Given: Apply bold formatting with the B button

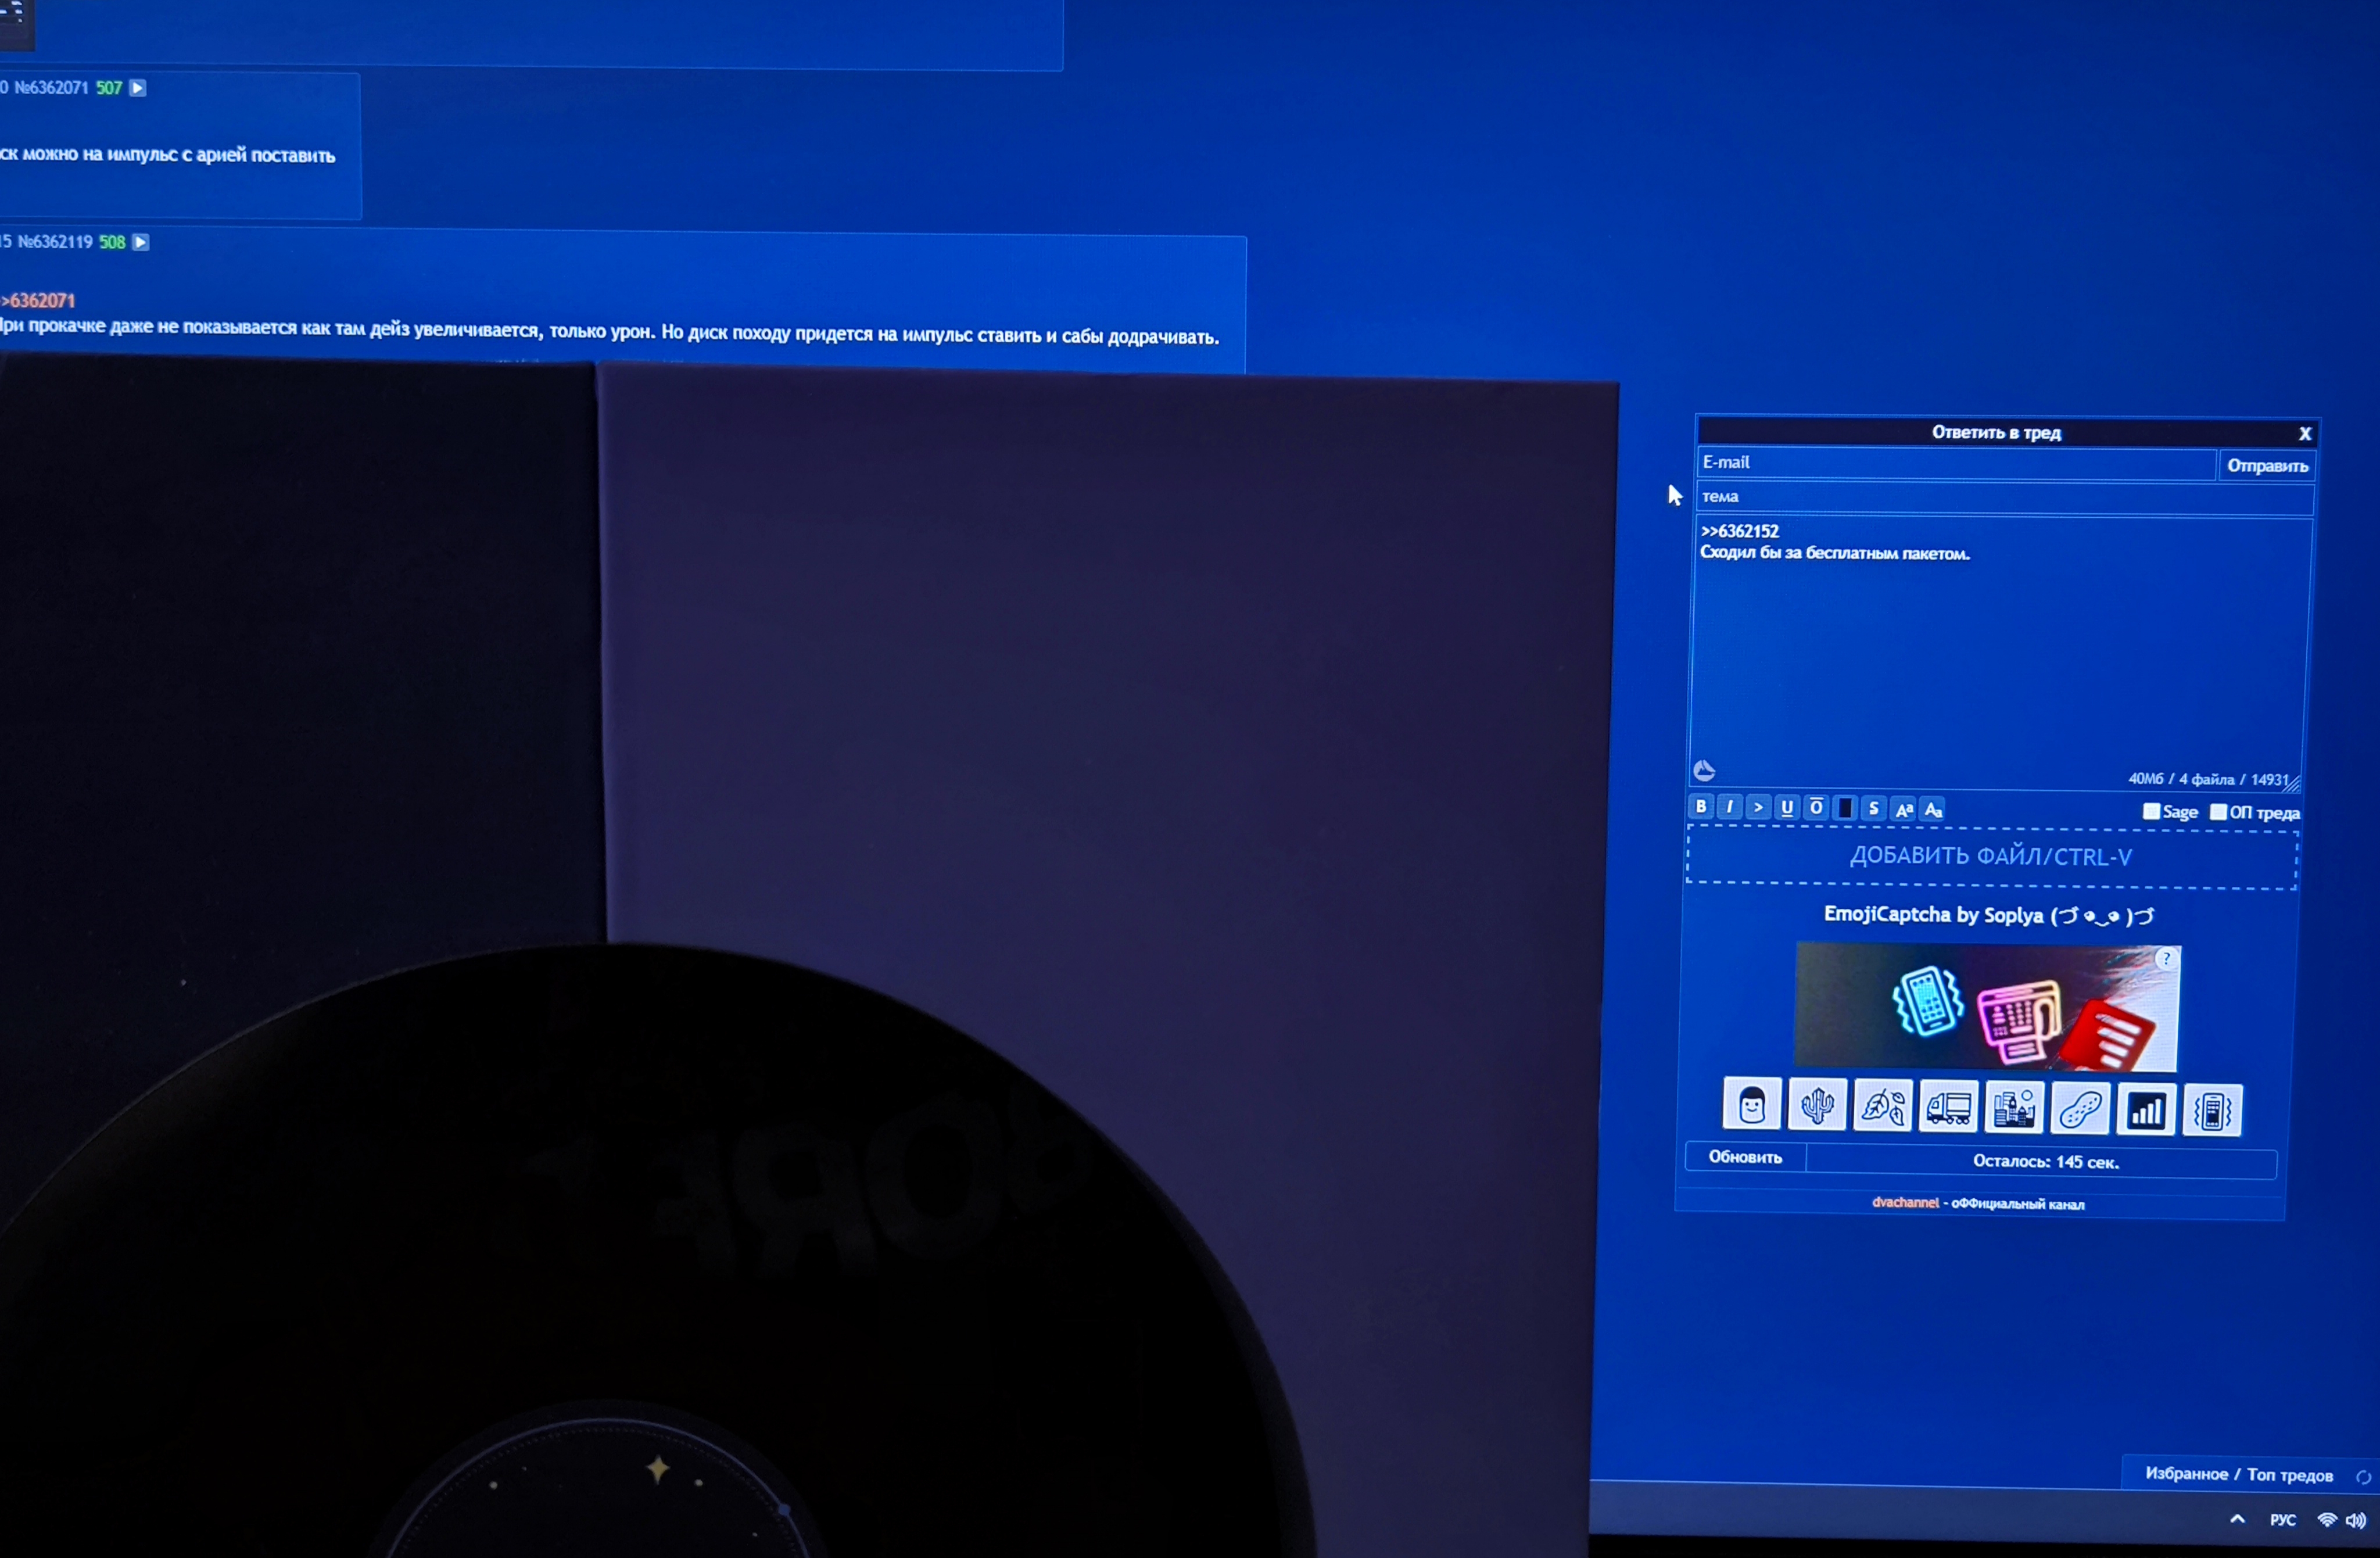Looking at the screenshot, I should pyautogui.click(x=1701, y=806).
